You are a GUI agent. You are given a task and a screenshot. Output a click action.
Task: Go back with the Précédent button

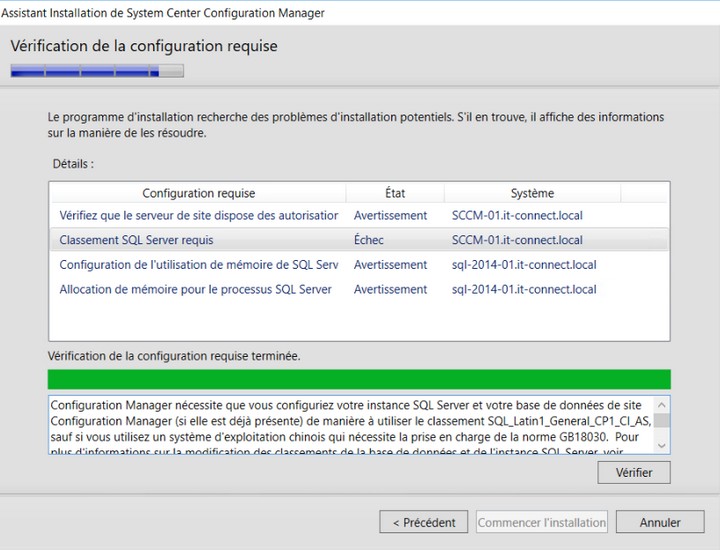coord(423,522)
